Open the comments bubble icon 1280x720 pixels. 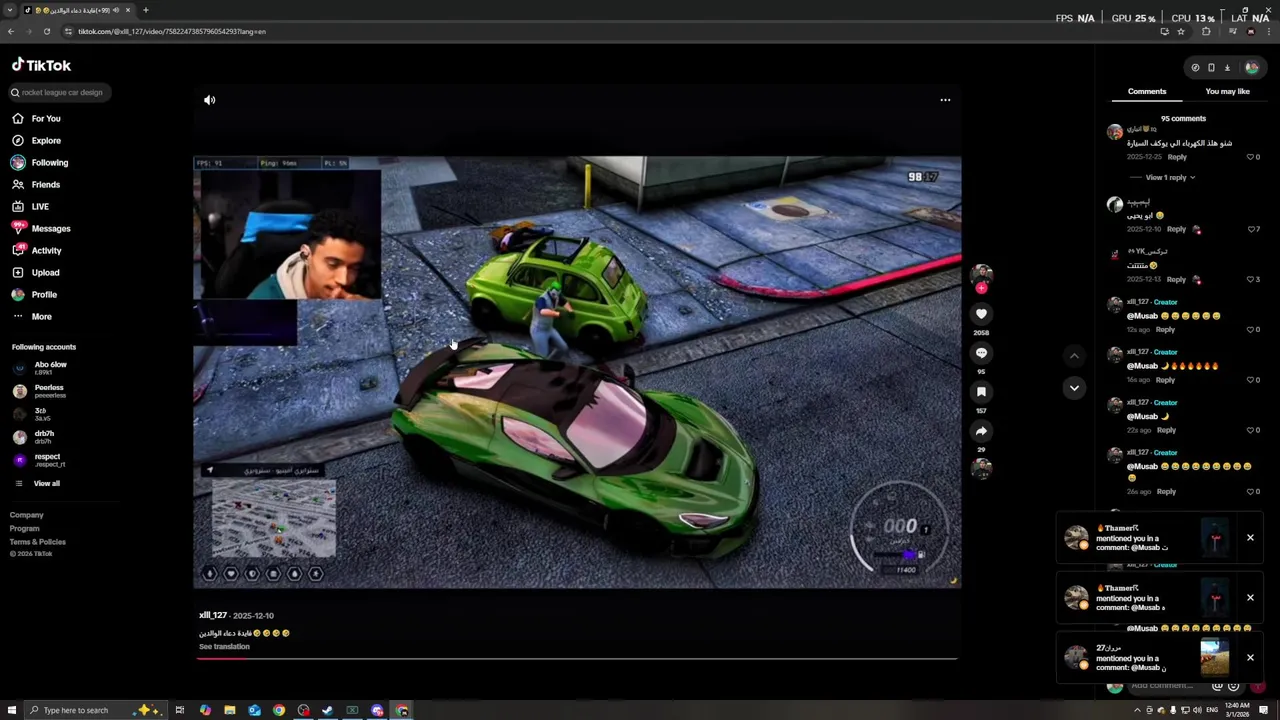[x=981, y=353]
